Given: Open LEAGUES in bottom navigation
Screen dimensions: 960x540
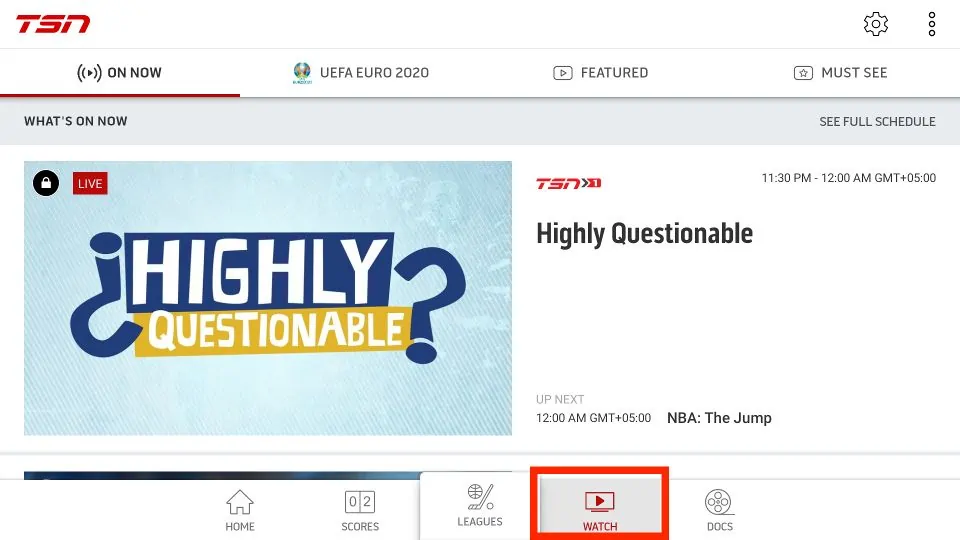Looking at the screenshot, I should 480,506.
